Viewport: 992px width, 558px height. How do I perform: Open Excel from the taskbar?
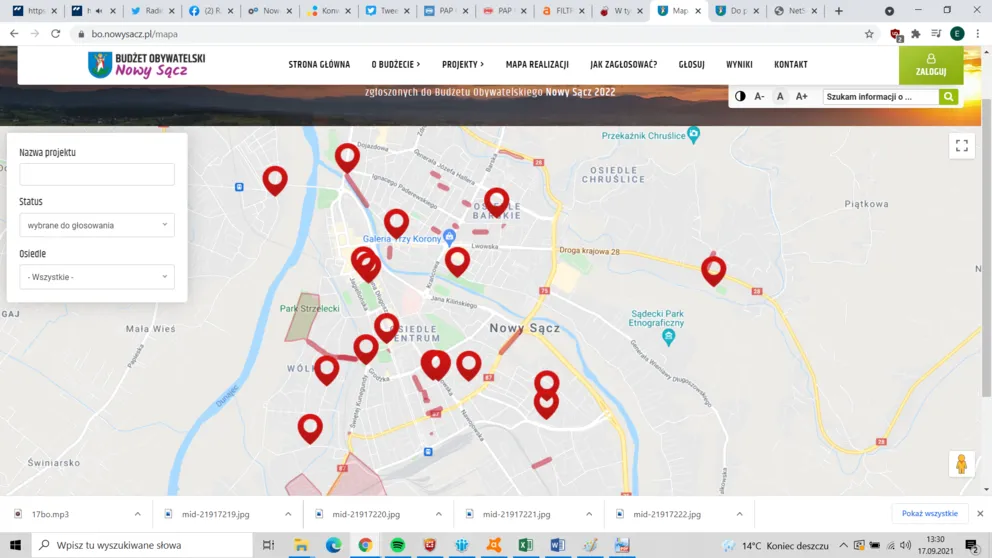(x=525, y=545)
